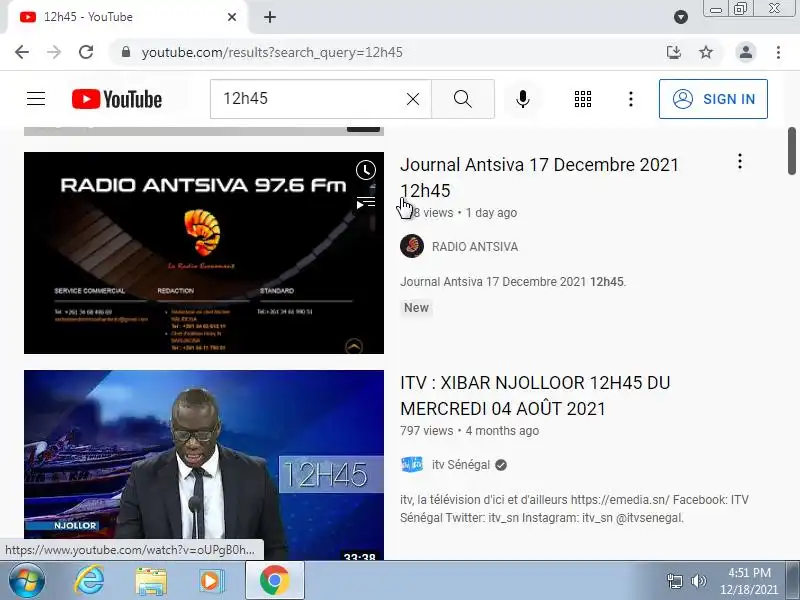Screen dimensions: 800x600
Task: Open Chrome tab search dropdown
Action: [x=681, y=17]
